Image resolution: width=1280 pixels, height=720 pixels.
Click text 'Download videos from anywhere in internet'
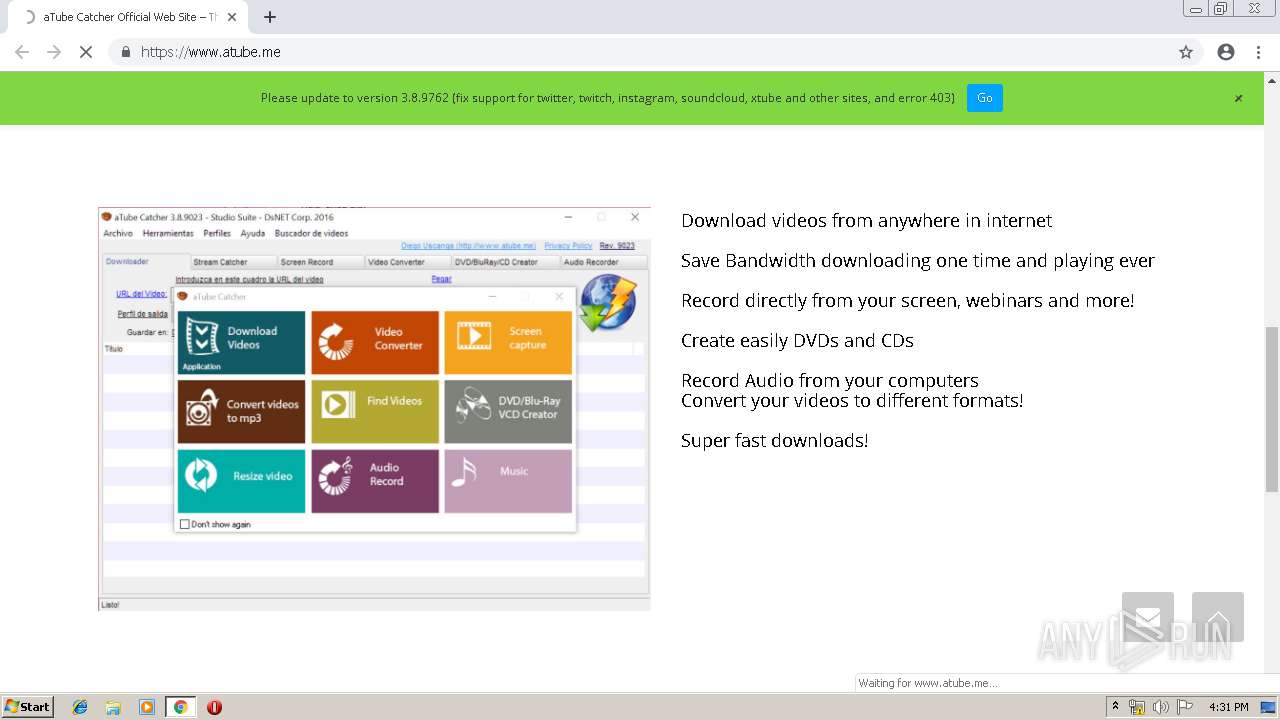pos(866,221)
